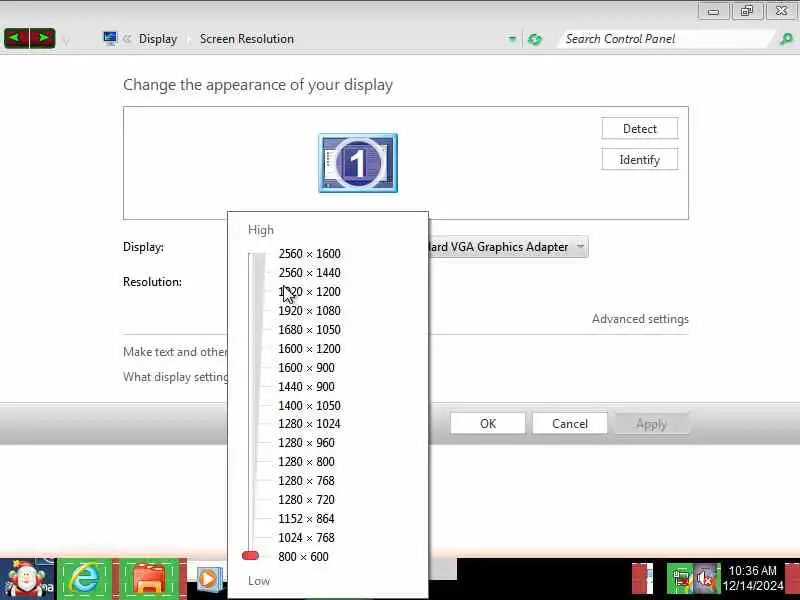The image size is (800, 600).
Task: Select resolution 1920 × 1200
Action: pos(309,292)
